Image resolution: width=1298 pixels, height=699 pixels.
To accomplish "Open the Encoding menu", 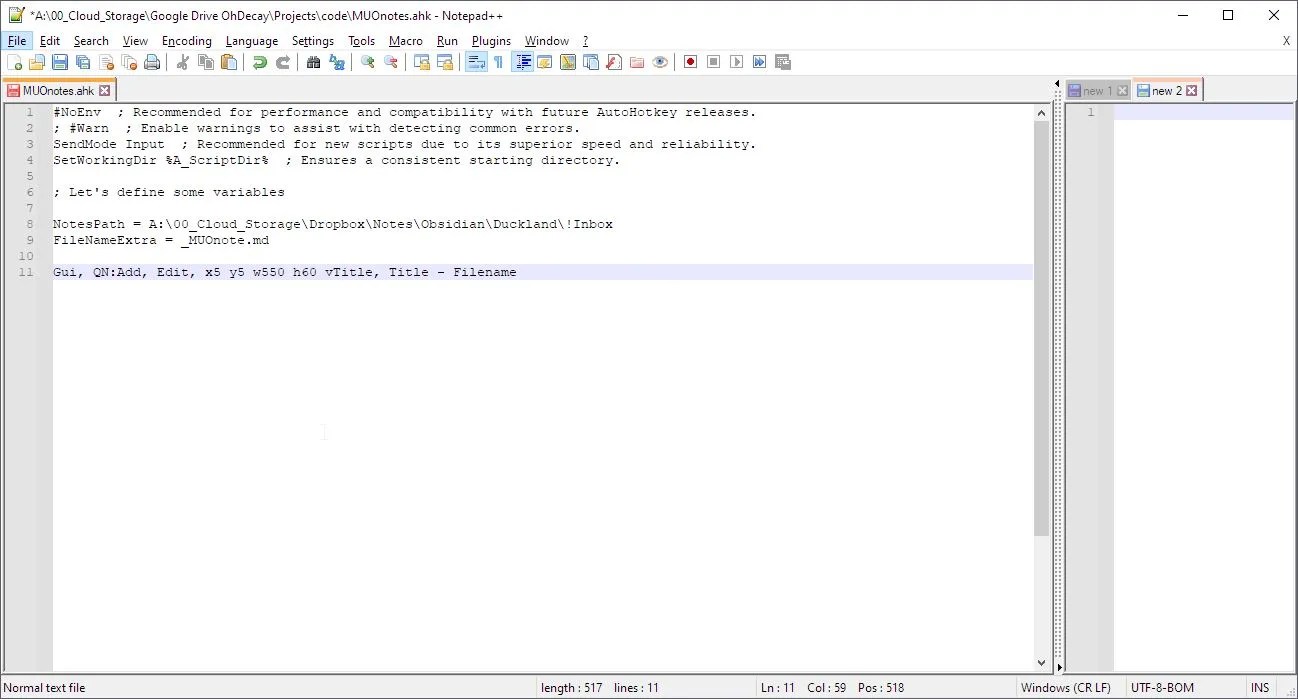I will click(186, 40).
